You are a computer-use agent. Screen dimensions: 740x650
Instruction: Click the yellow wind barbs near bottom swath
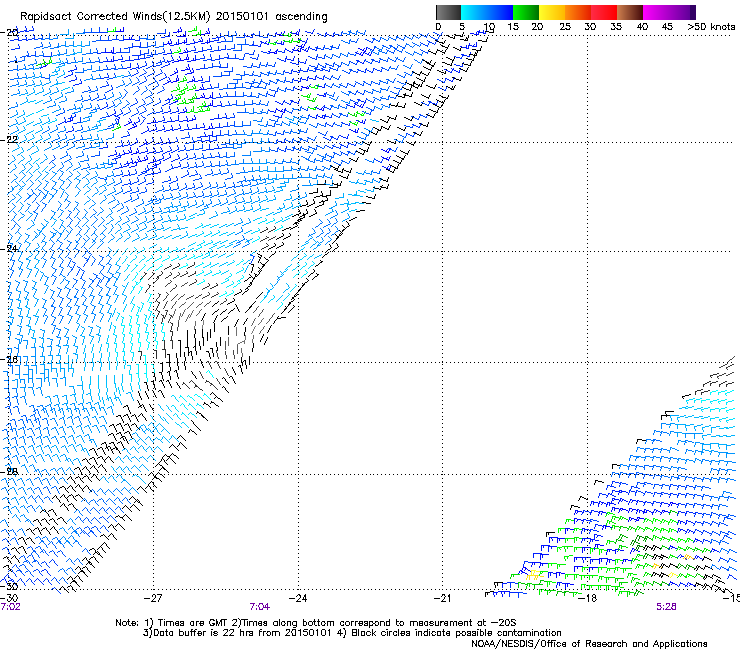(533, 575)
